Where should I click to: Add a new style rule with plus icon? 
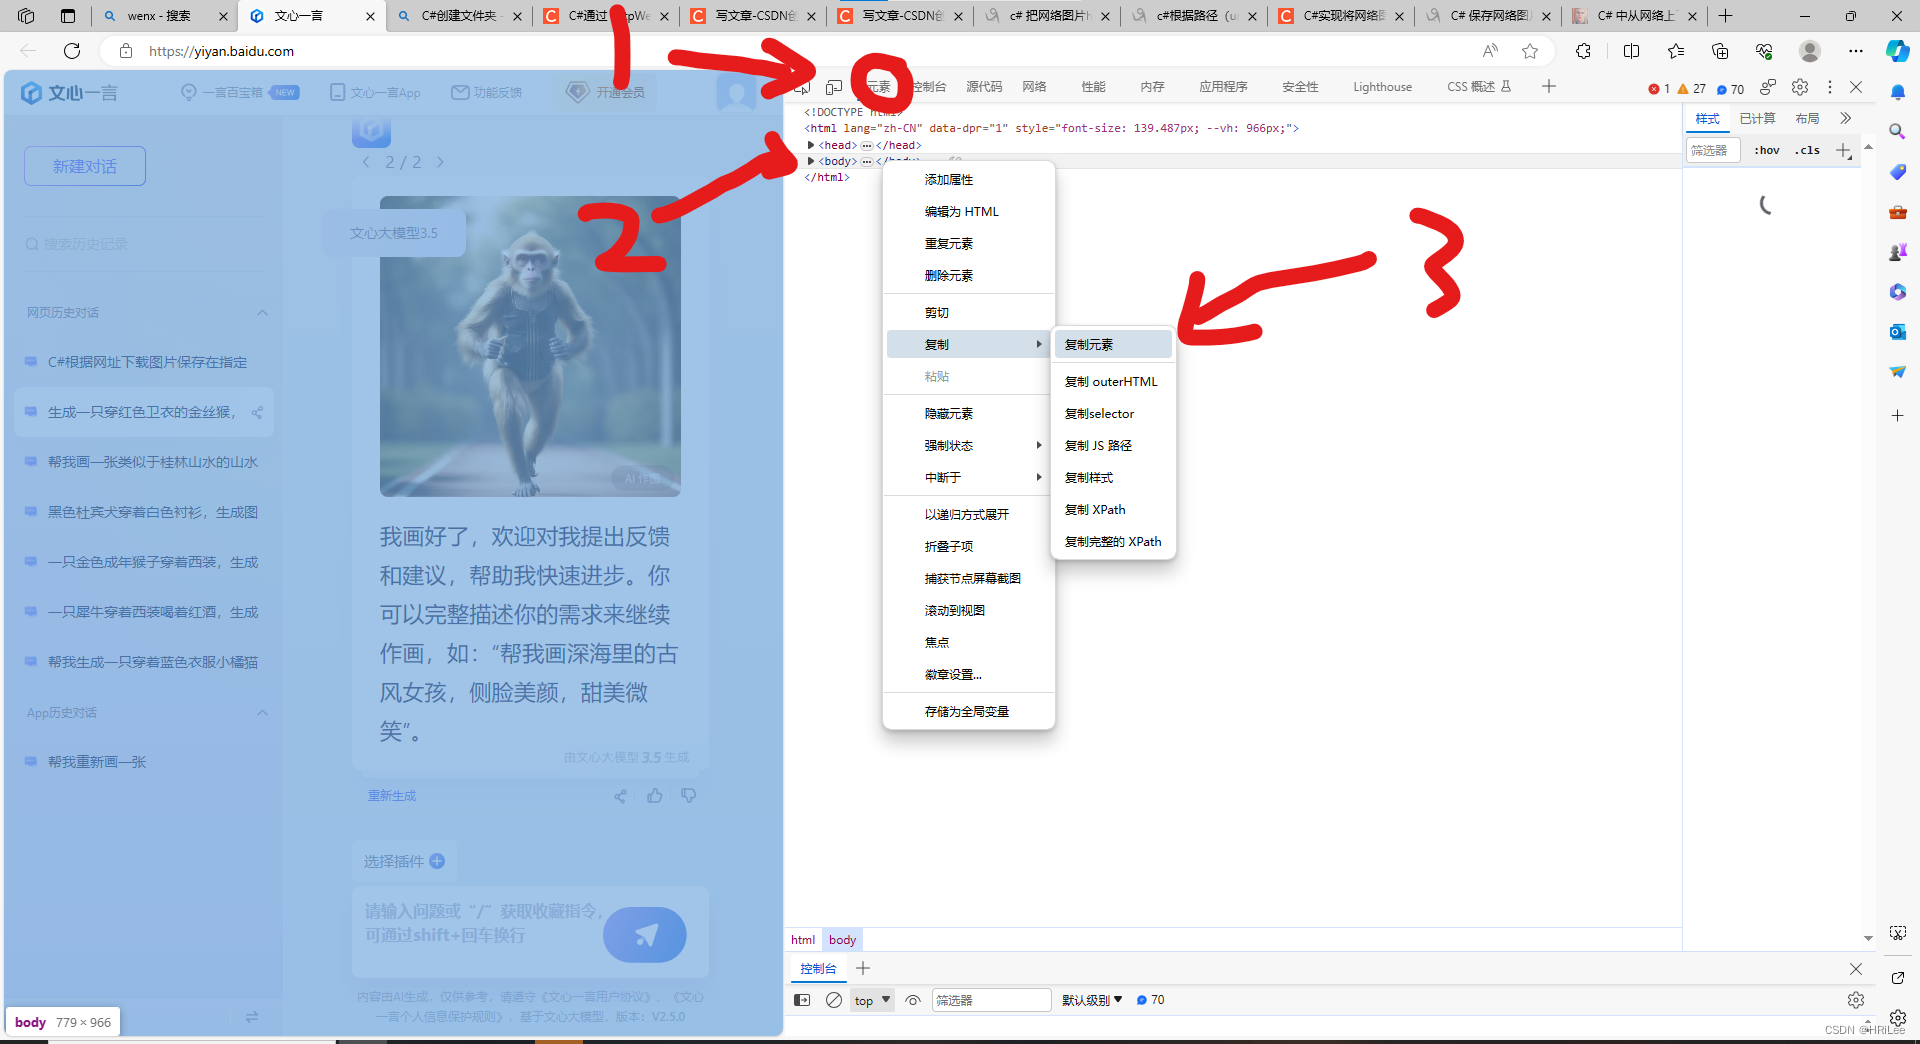click(1844, 151)
